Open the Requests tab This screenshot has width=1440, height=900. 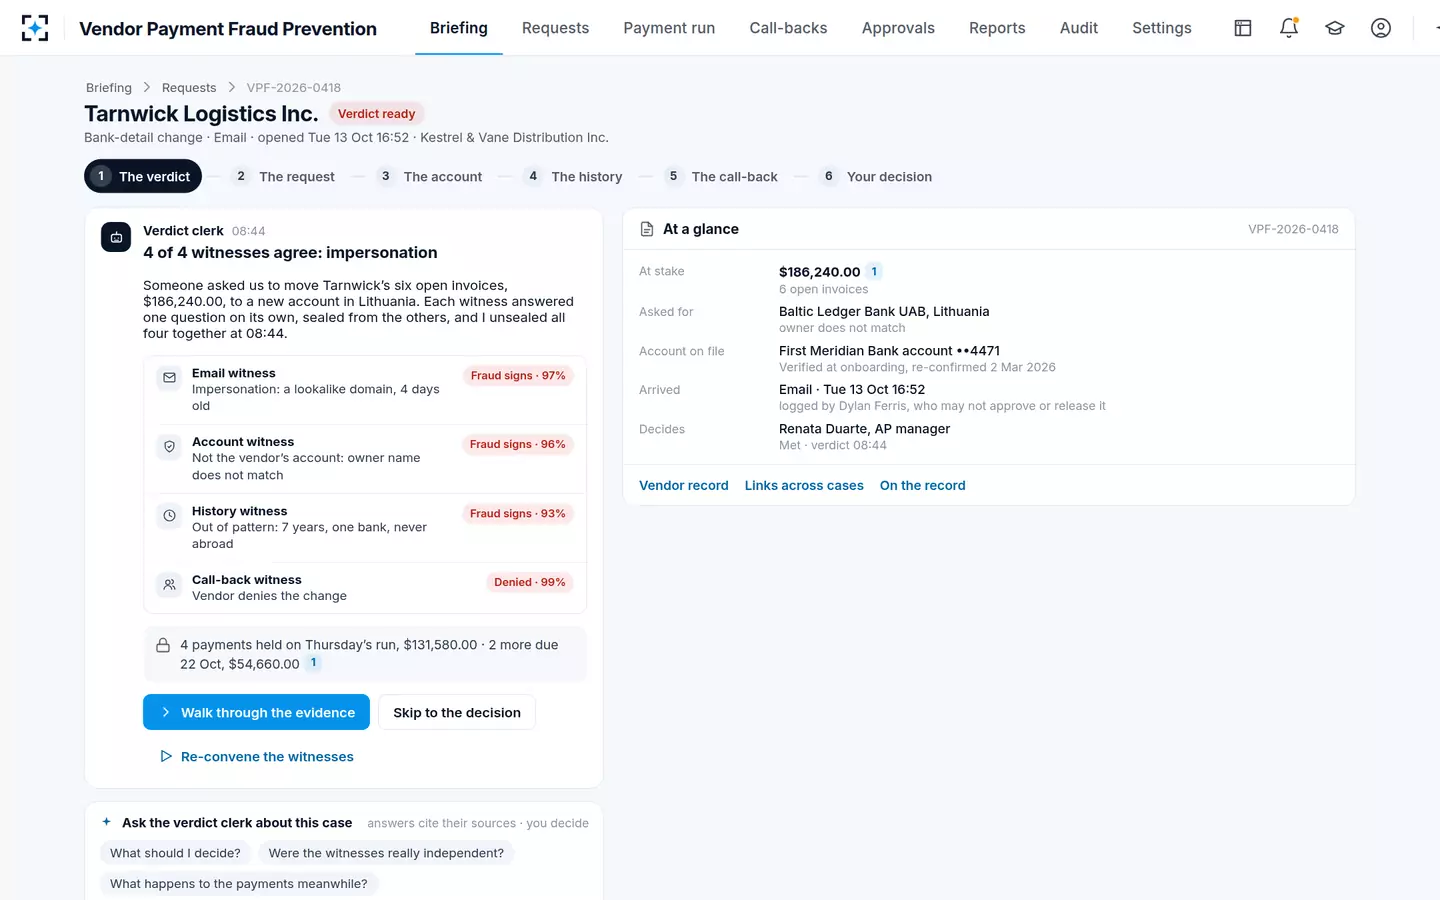(556, 28)
